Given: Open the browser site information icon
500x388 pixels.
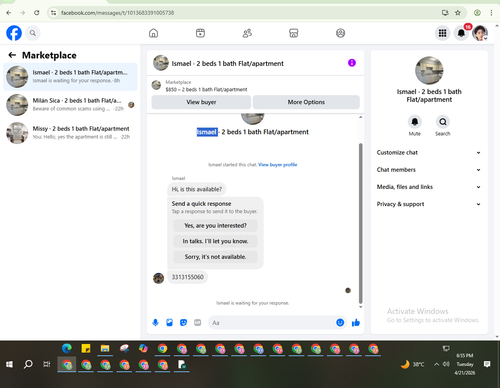Looking at the screenshot, I should click(x=53, y=13).
